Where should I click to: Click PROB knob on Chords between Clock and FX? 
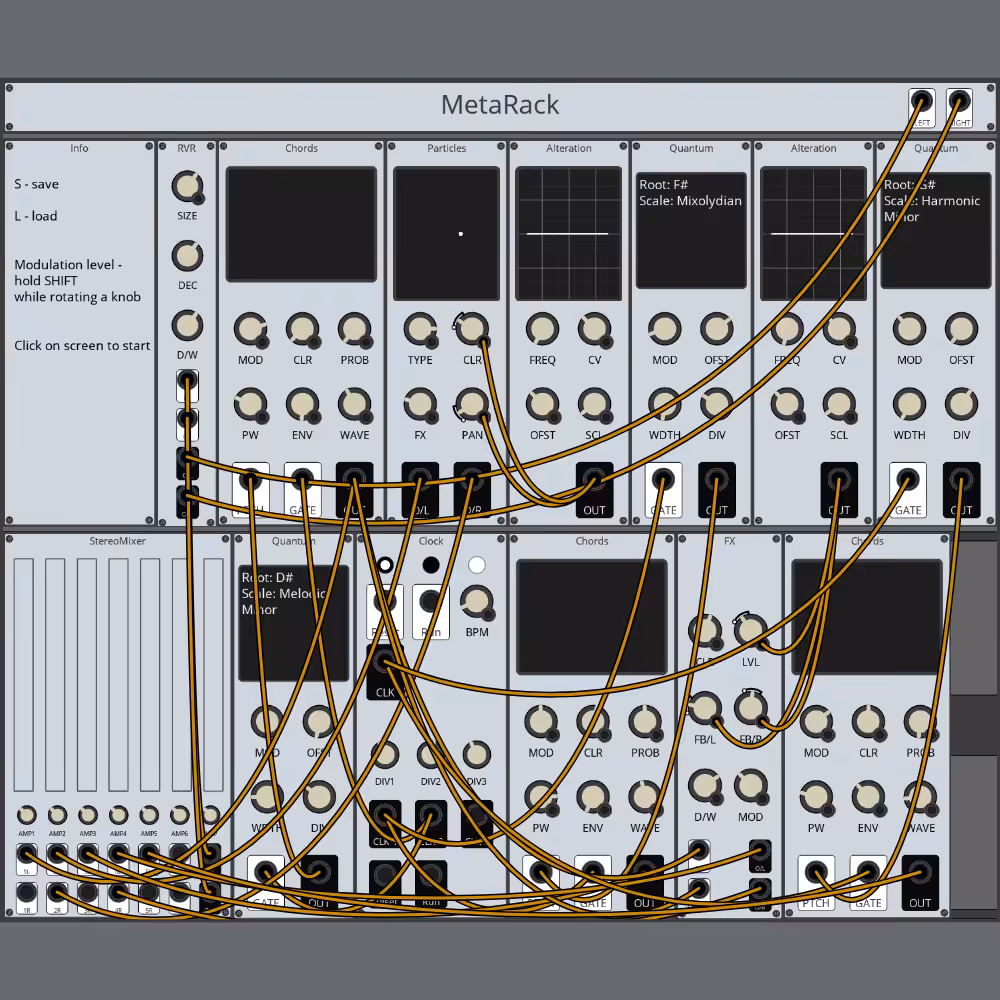click(x=645, y=722)
